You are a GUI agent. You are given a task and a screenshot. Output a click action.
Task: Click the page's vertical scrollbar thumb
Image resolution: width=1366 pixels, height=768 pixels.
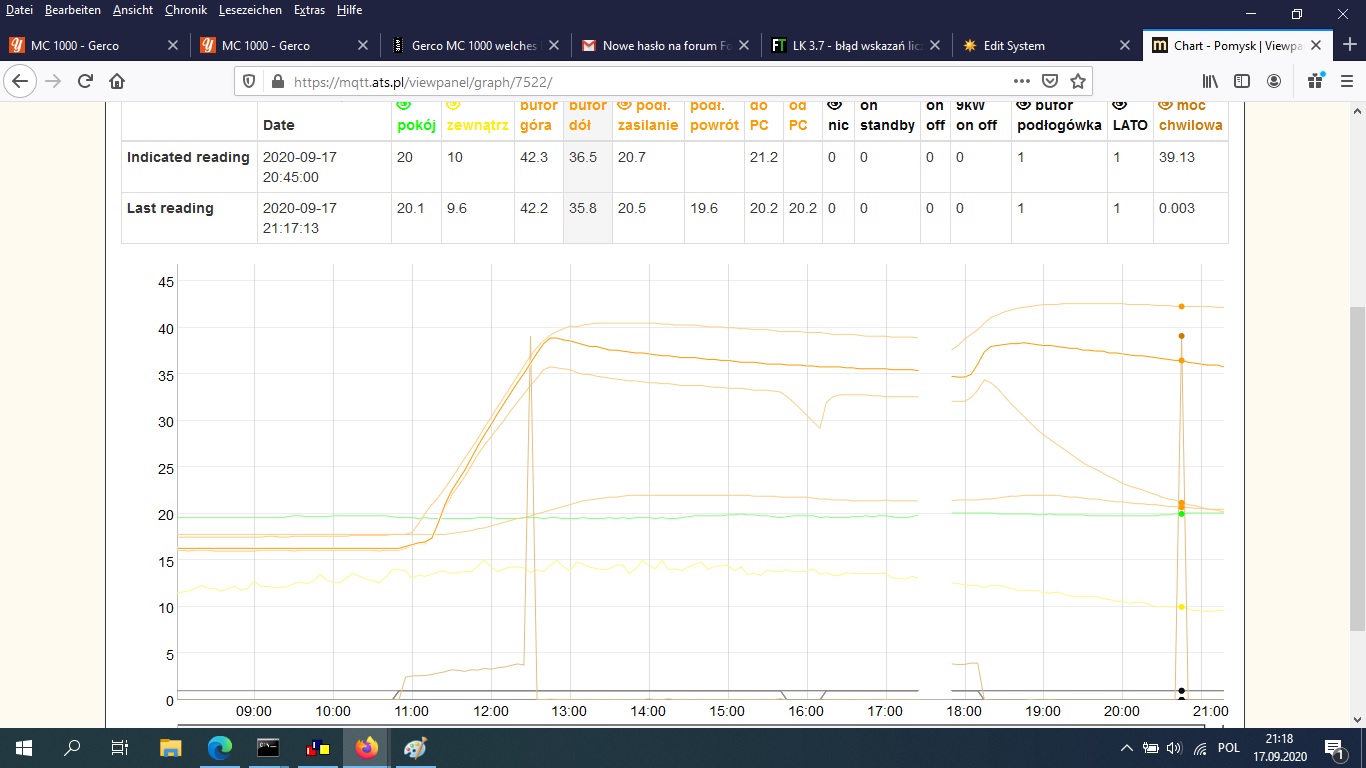[x=1357, y=468]
